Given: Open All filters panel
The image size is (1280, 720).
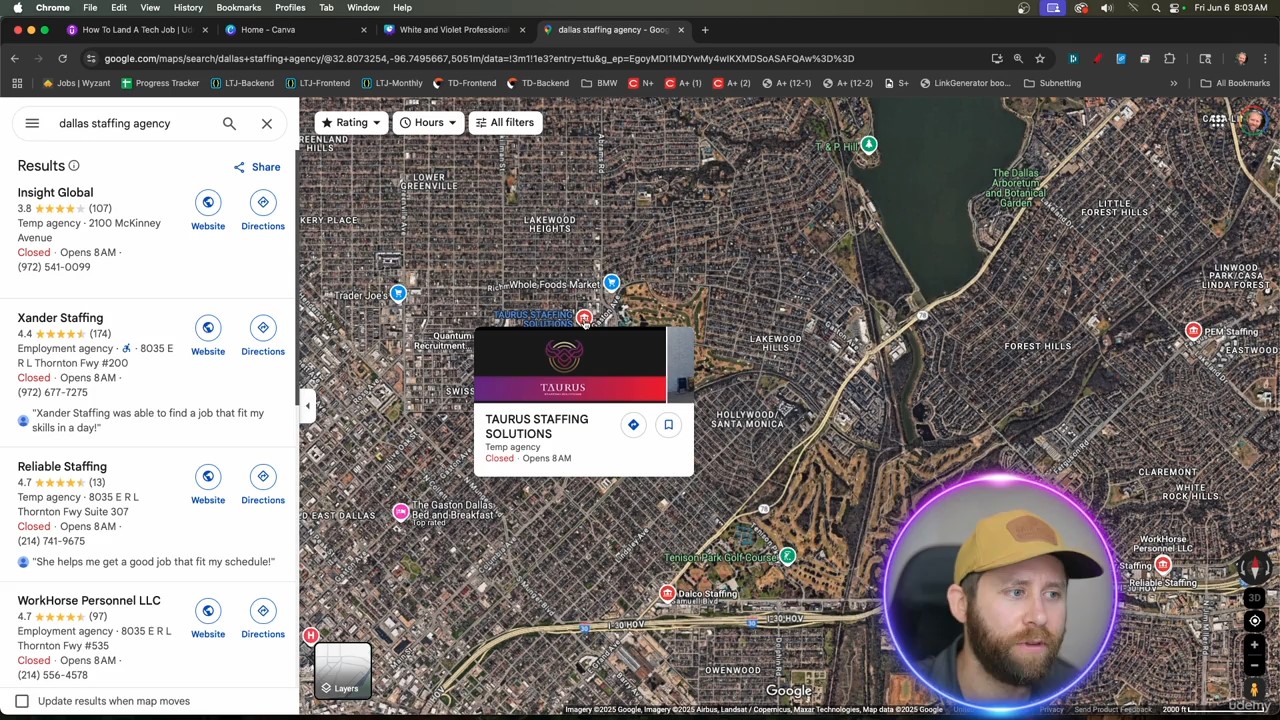Looking at the screenshot, I should pos(505,123).
